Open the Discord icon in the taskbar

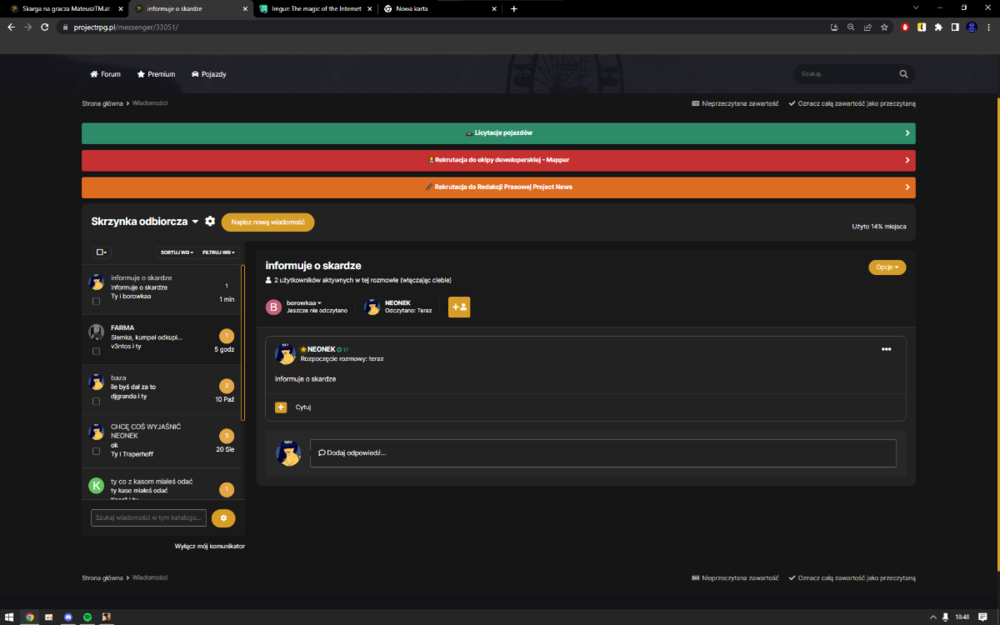(x=68, y=617)
